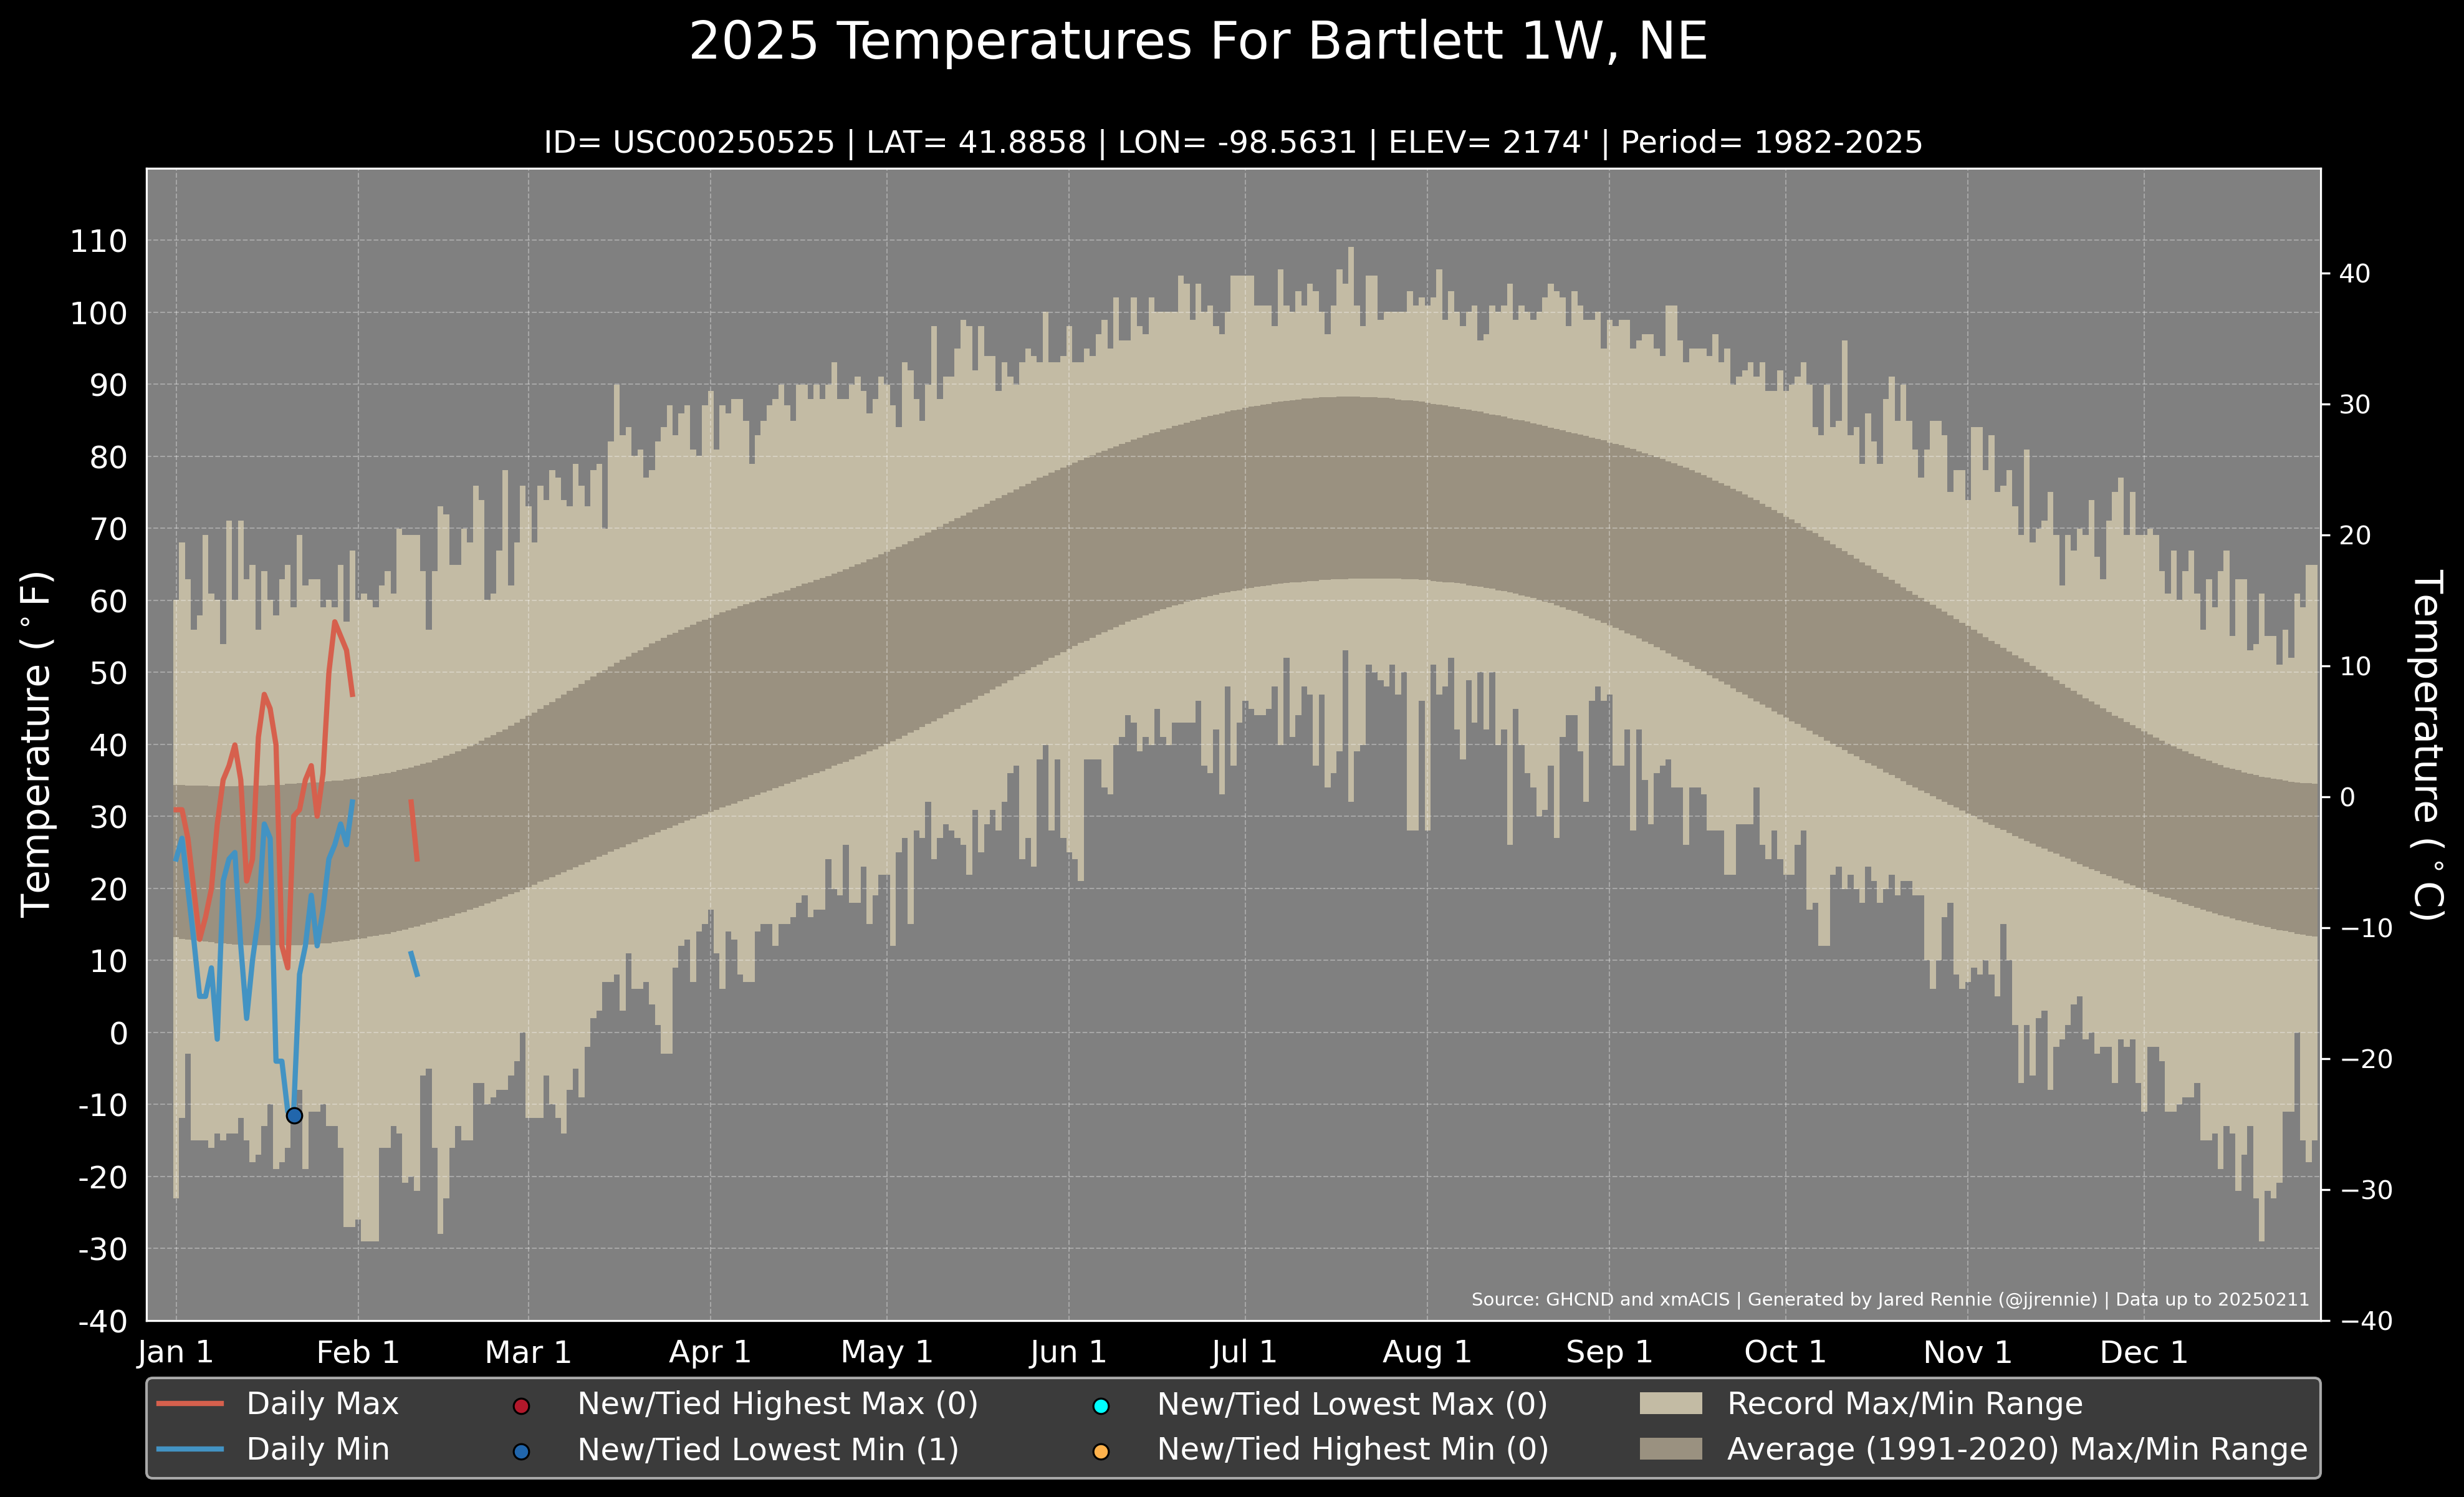2464x1497 pixels.
Task: Click the red Daily Max legend line
Action: pos(190,1404)
